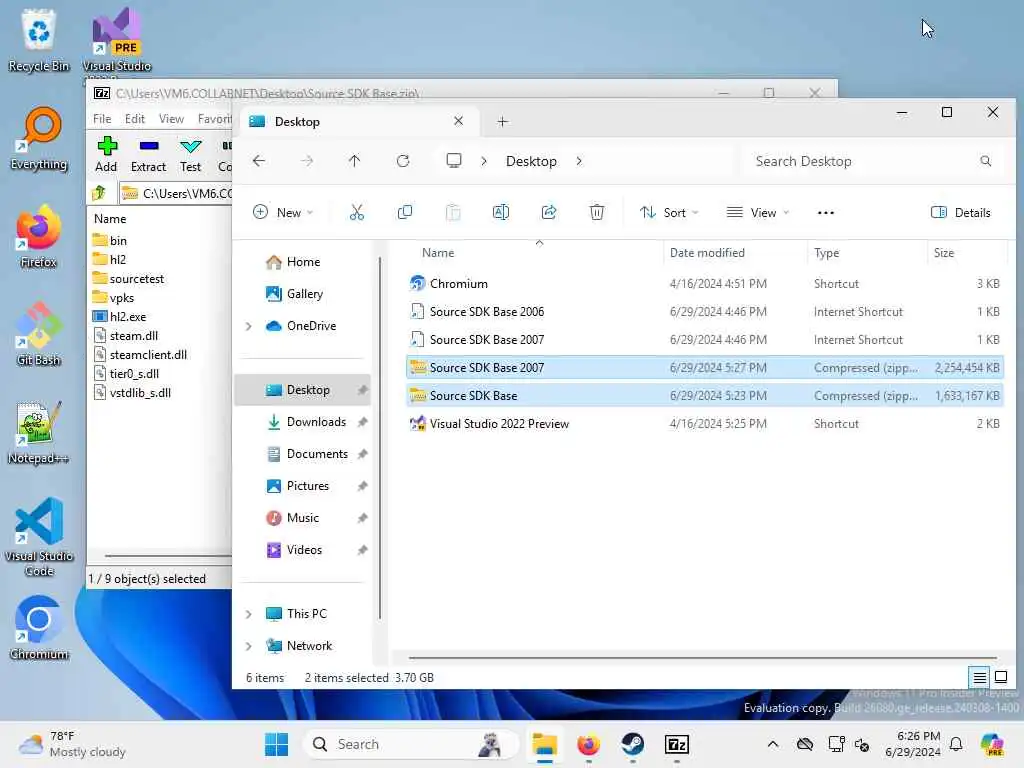Select the Chromium shortcut file row

point(705,283)
